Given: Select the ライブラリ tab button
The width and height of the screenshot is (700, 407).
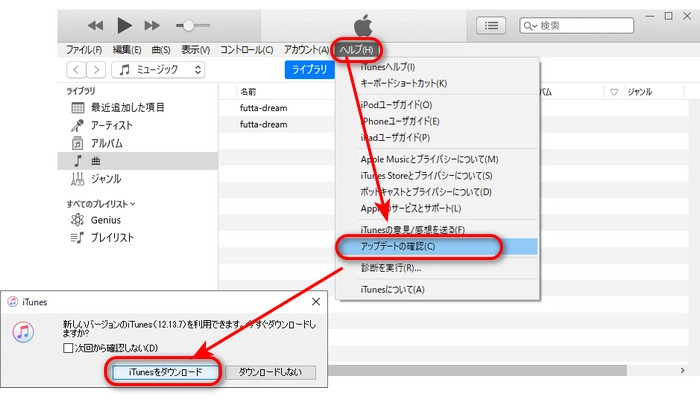Looking at the screenshot, I should click(309, 70).
